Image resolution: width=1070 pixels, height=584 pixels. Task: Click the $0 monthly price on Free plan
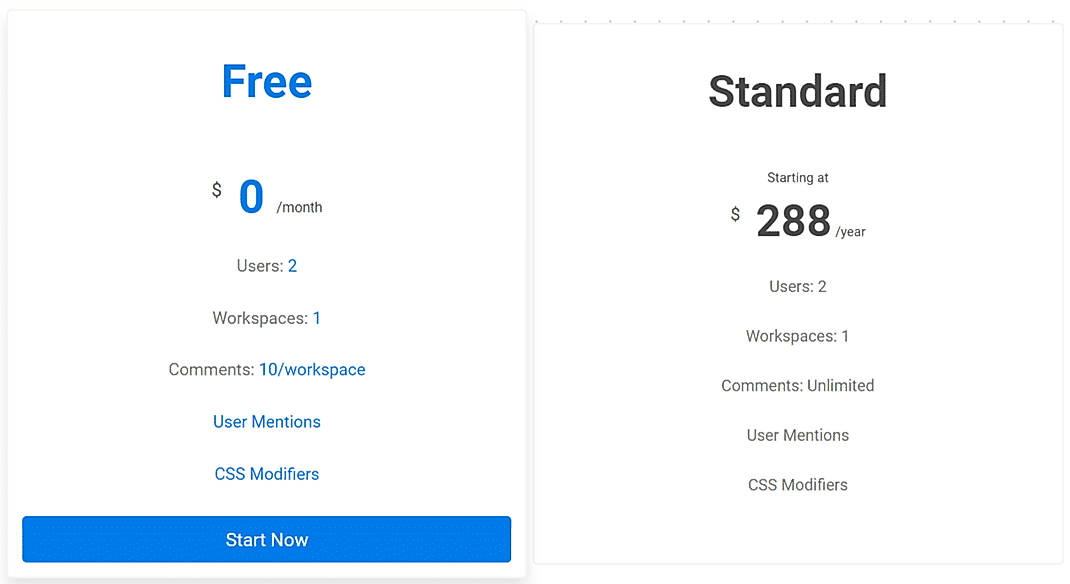[x=251, y=196]
